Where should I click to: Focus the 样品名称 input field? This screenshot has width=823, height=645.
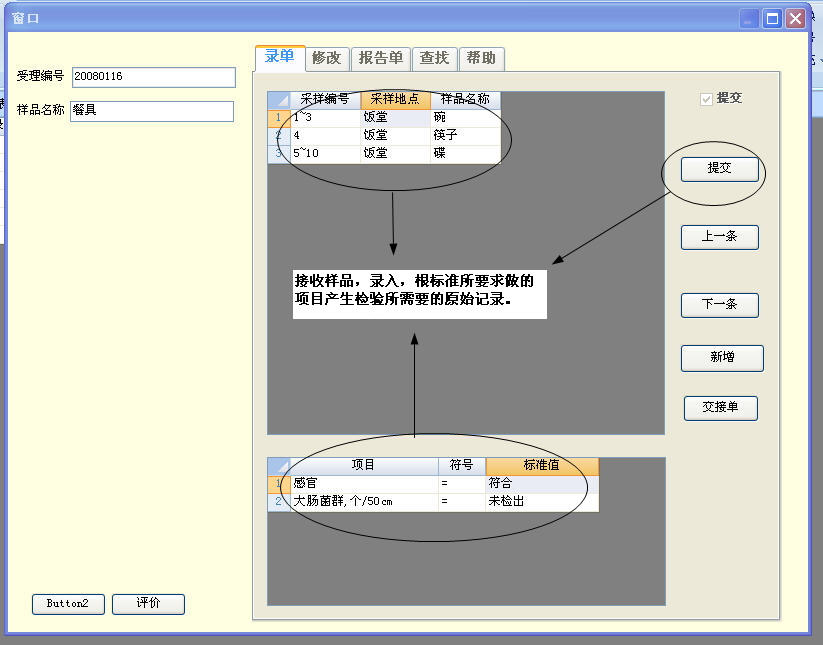pos(151,111)
